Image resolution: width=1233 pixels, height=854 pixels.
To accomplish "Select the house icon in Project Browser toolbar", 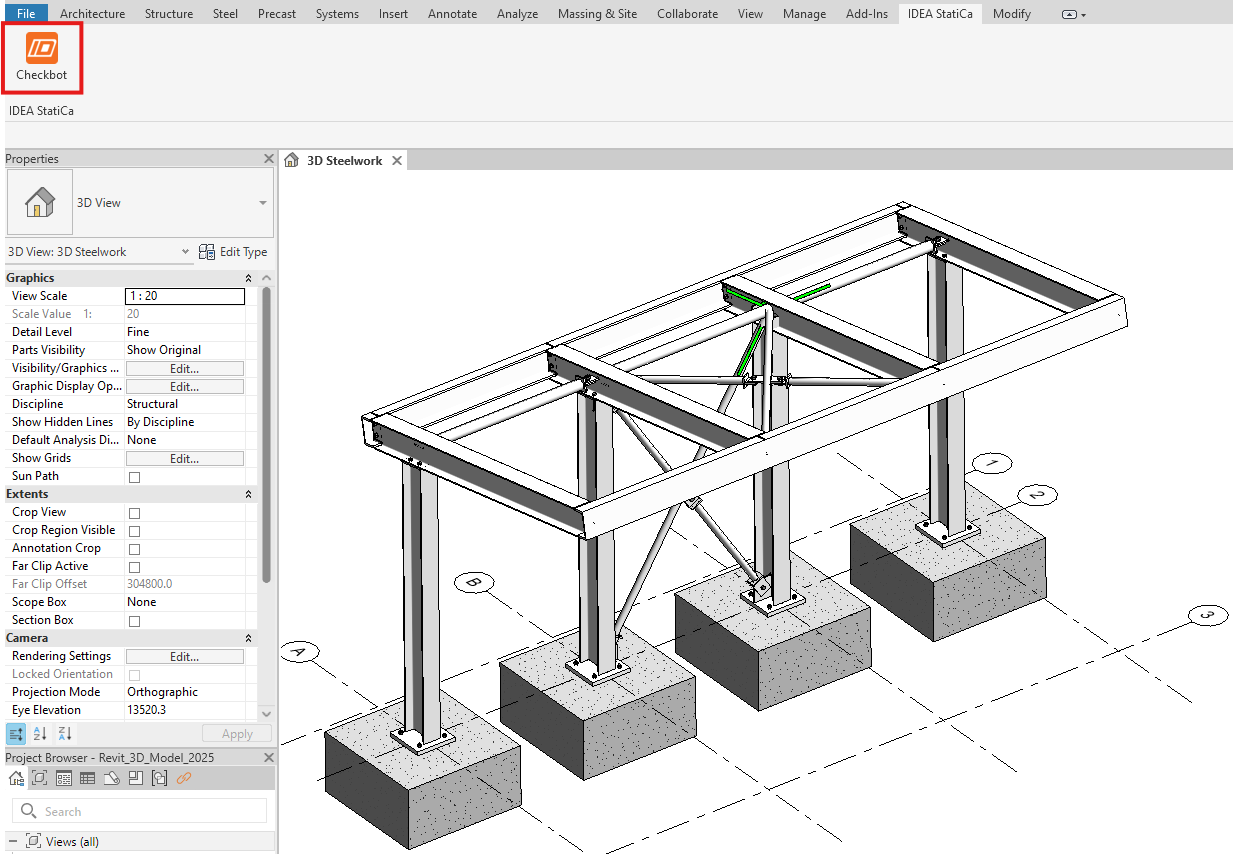I will point(16,778).
